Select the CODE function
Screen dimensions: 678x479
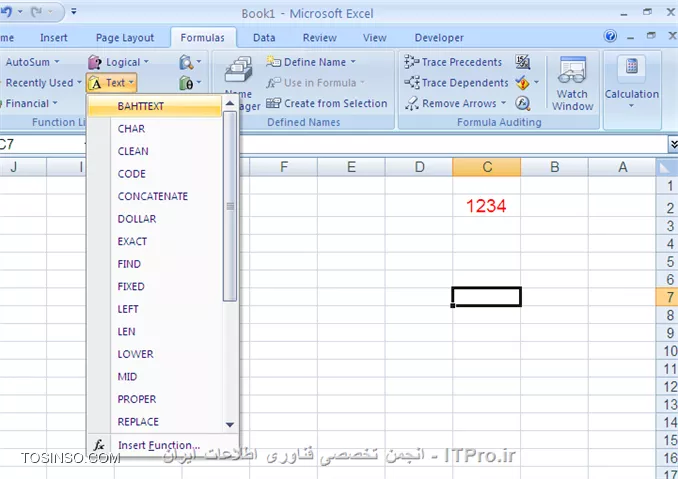155,174
